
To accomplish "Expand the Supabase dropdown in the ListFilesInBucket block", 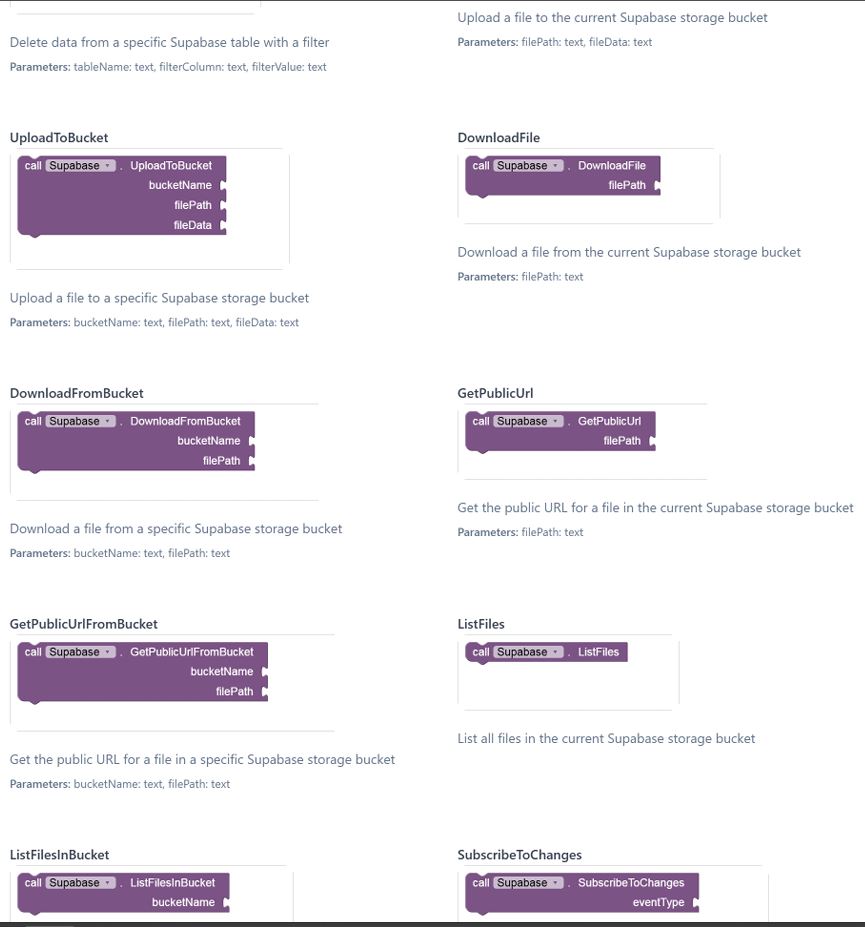I will click(81, 884).
